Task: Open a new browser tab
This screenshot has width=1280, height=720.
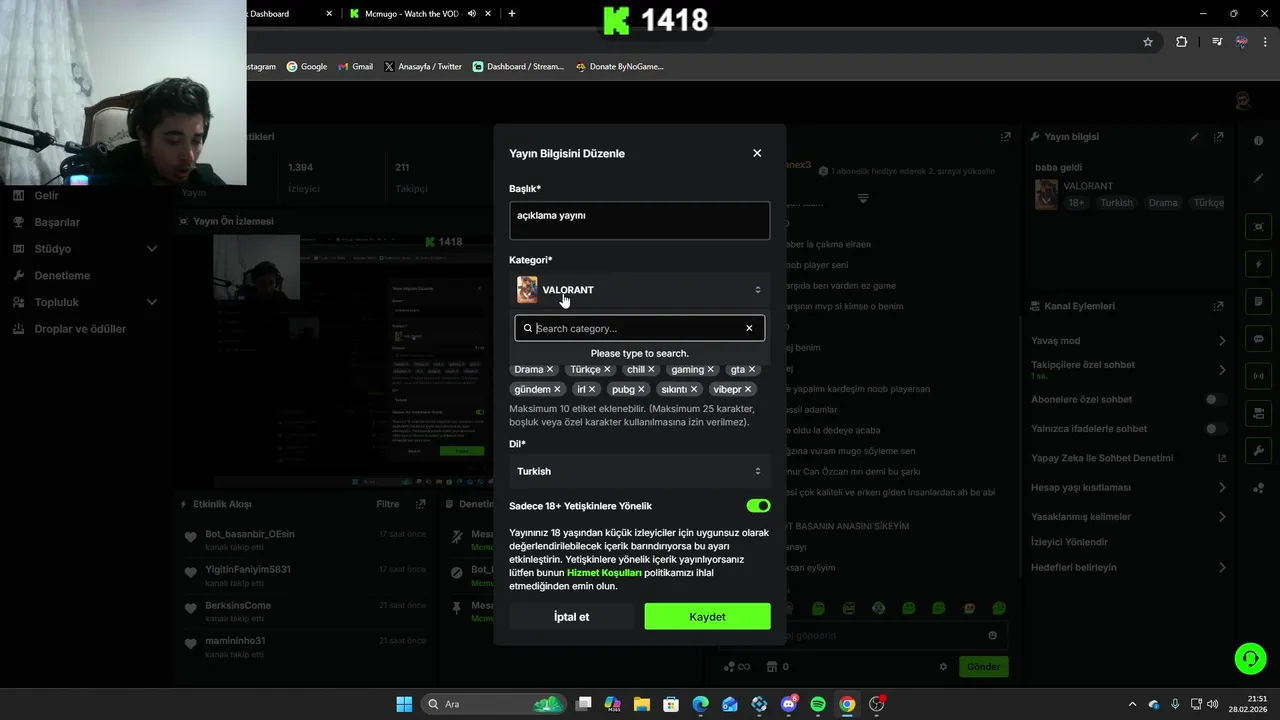Action: (512, 13)
